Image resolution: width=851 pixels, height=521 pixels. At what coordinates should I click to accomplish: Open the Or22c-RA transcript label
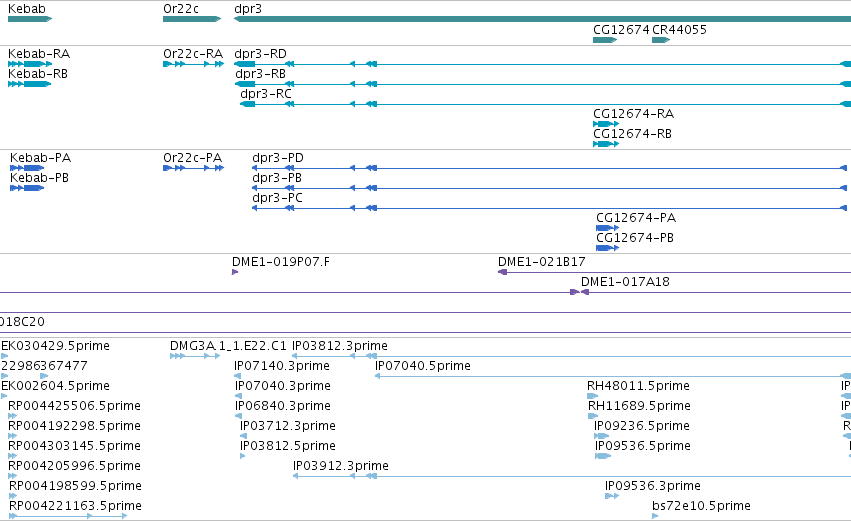(193, 54)
